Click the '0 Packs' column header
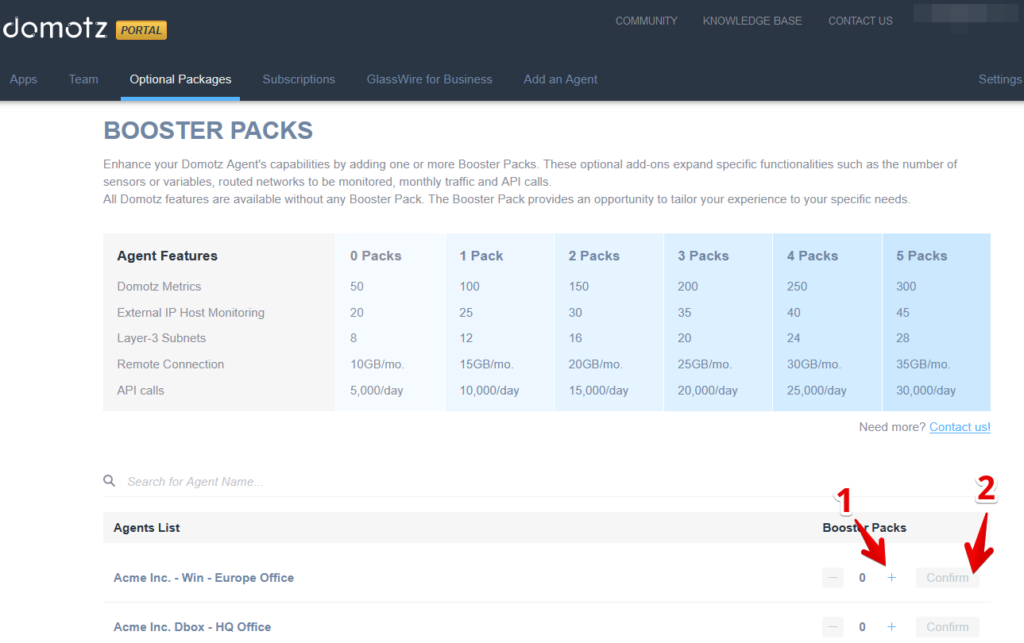The image size is (1024, 643). point(376,256)
